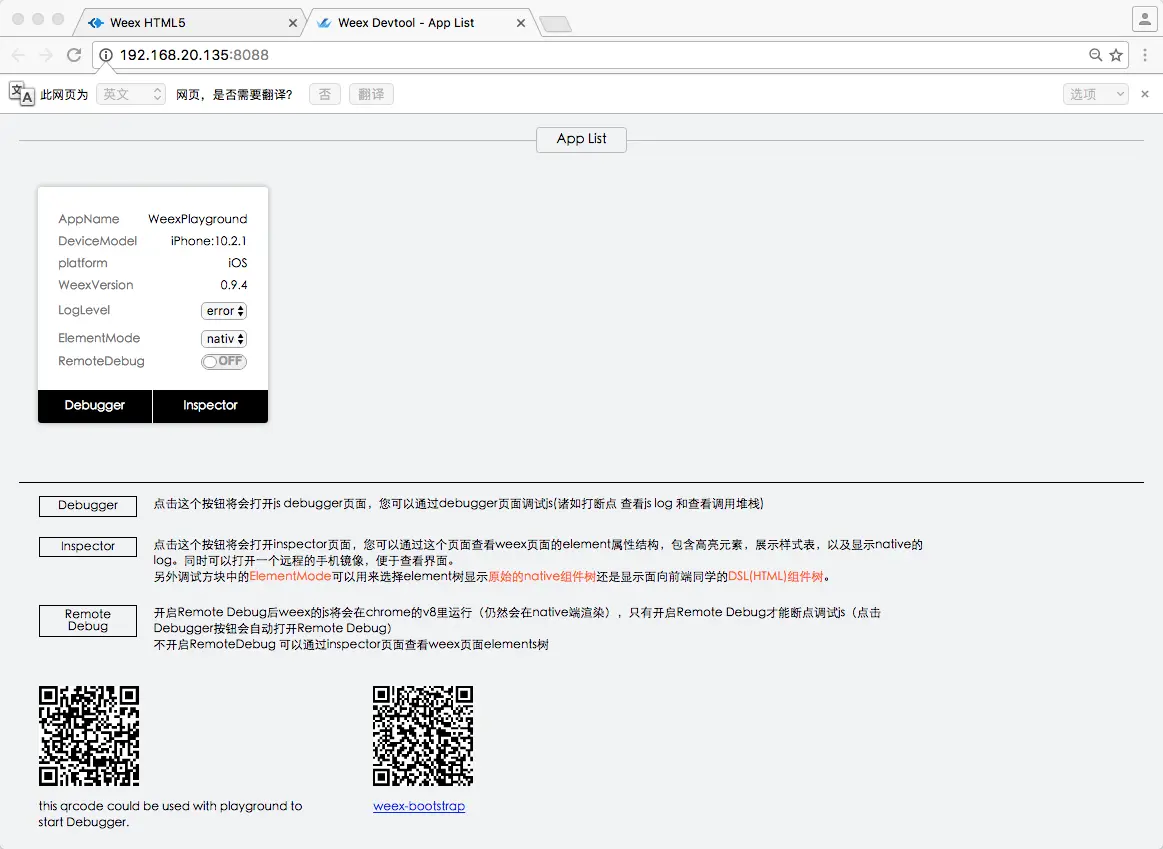Click the LogLevel label

[84, 310]
